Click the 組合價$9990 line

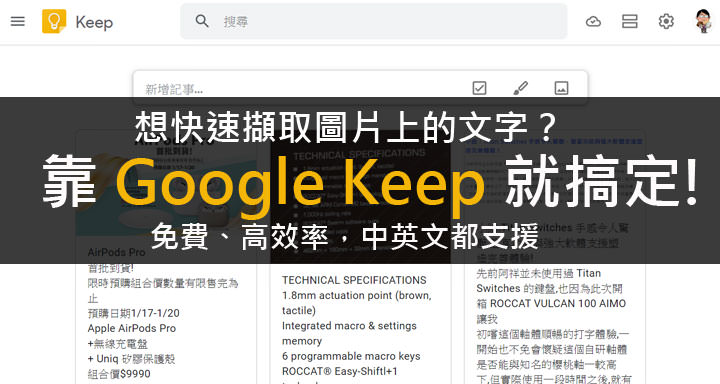click(119, 374)
